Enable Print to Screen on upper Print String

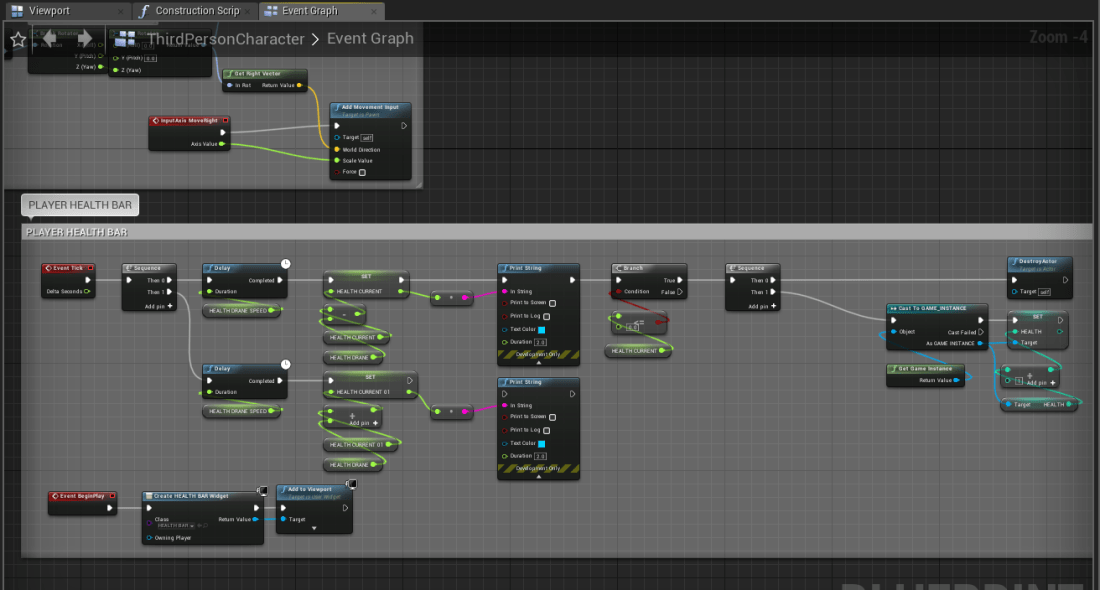tap(553, 303)
